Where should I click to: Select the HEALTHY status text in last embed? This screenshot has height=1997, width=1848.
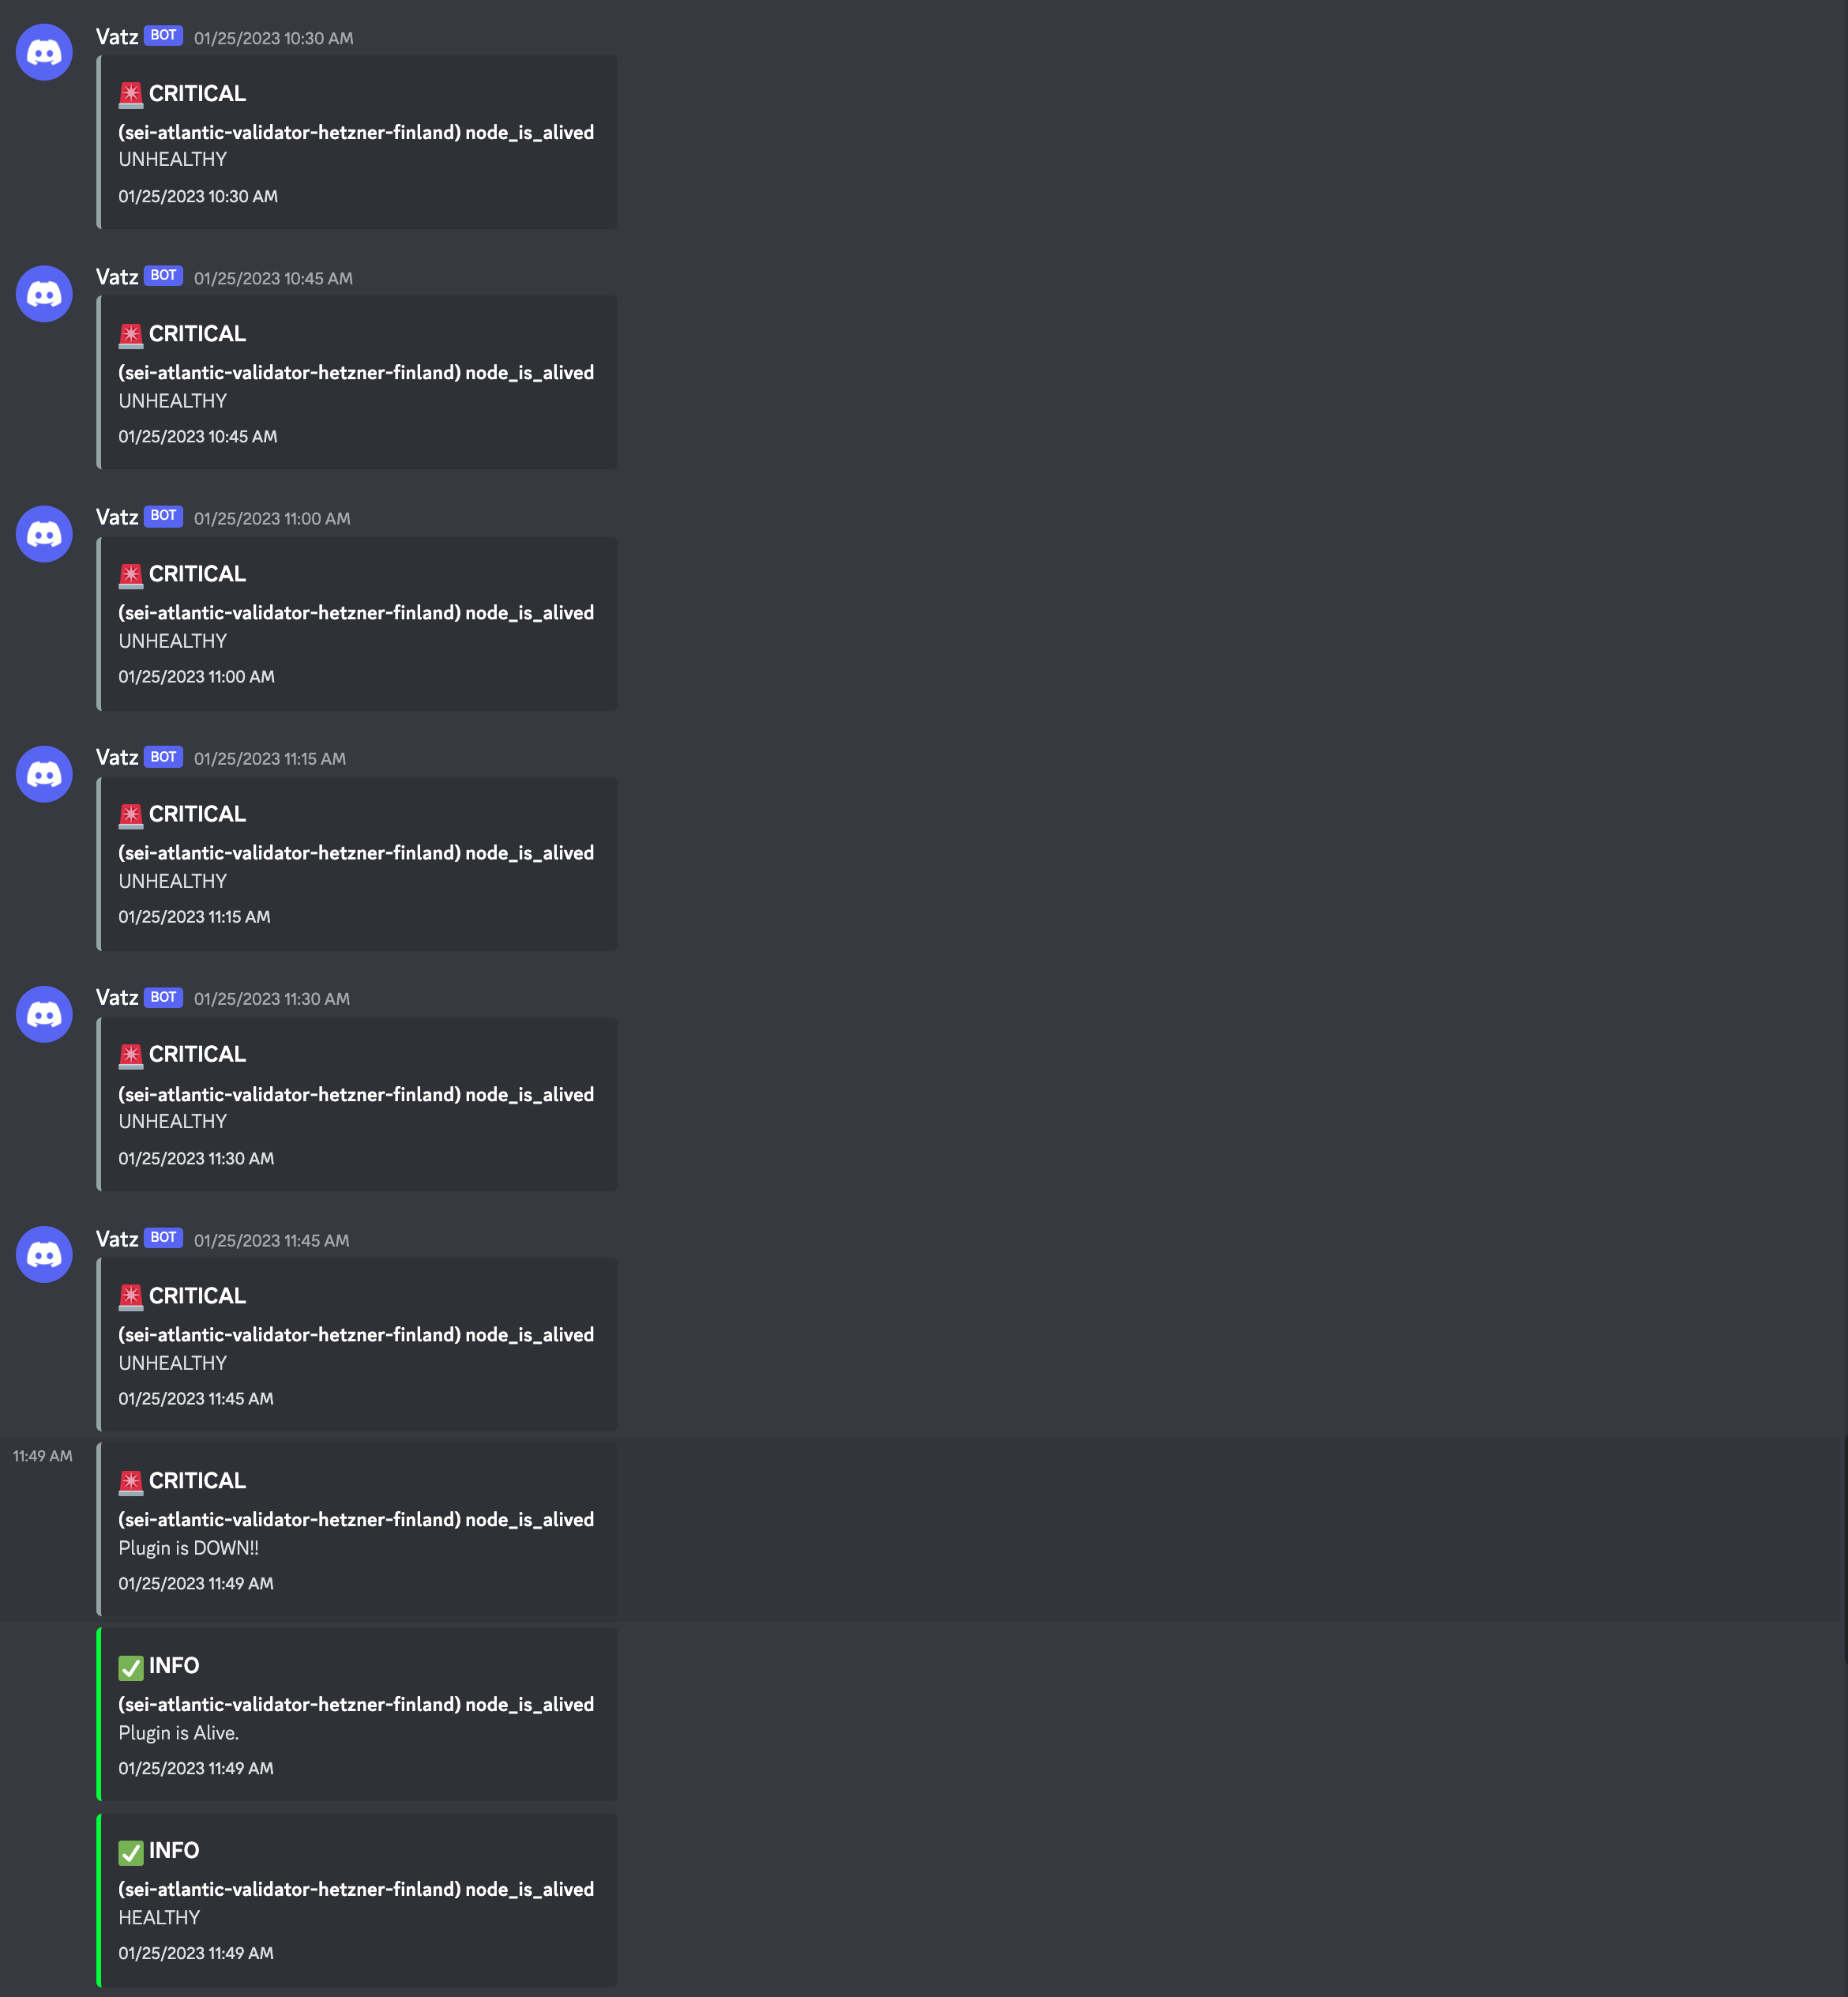pyautogui.click(x=159, y=1917)
